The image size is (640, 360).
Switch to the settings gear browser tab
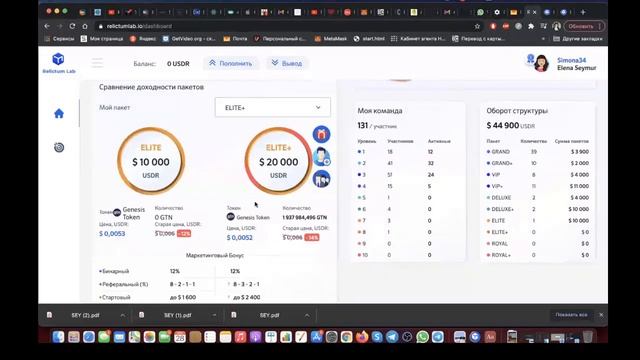click(497, 12)
